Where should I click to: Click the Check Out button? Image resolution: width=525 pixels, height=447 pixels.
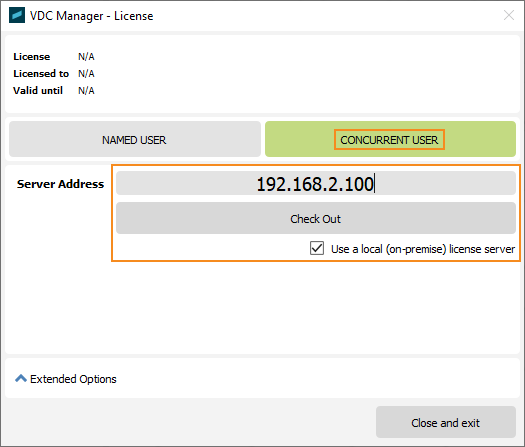tap(315, 218)
